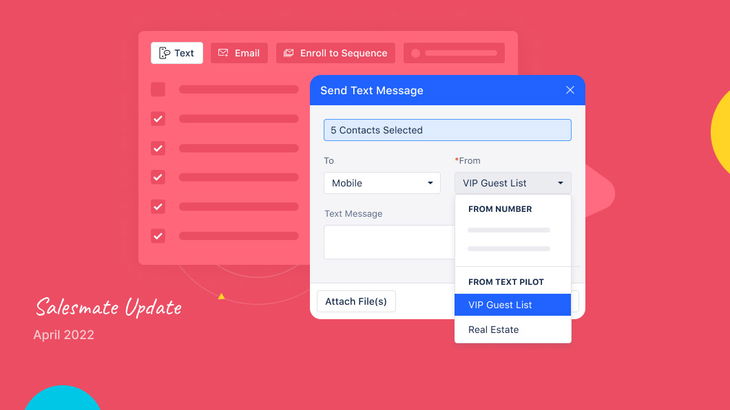Viewport: 730px width, 410px height.
Task: Open the From VIP Guest List dropdown
Action: 513,183
